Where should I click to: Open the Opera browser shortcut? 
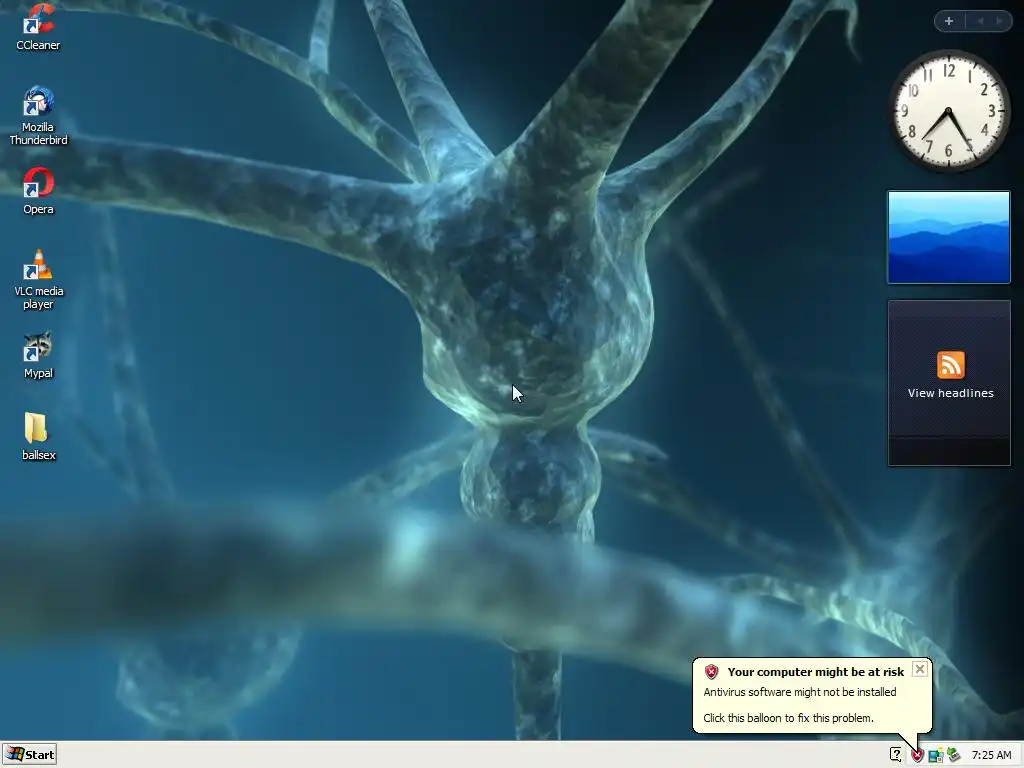click(38, 191)
